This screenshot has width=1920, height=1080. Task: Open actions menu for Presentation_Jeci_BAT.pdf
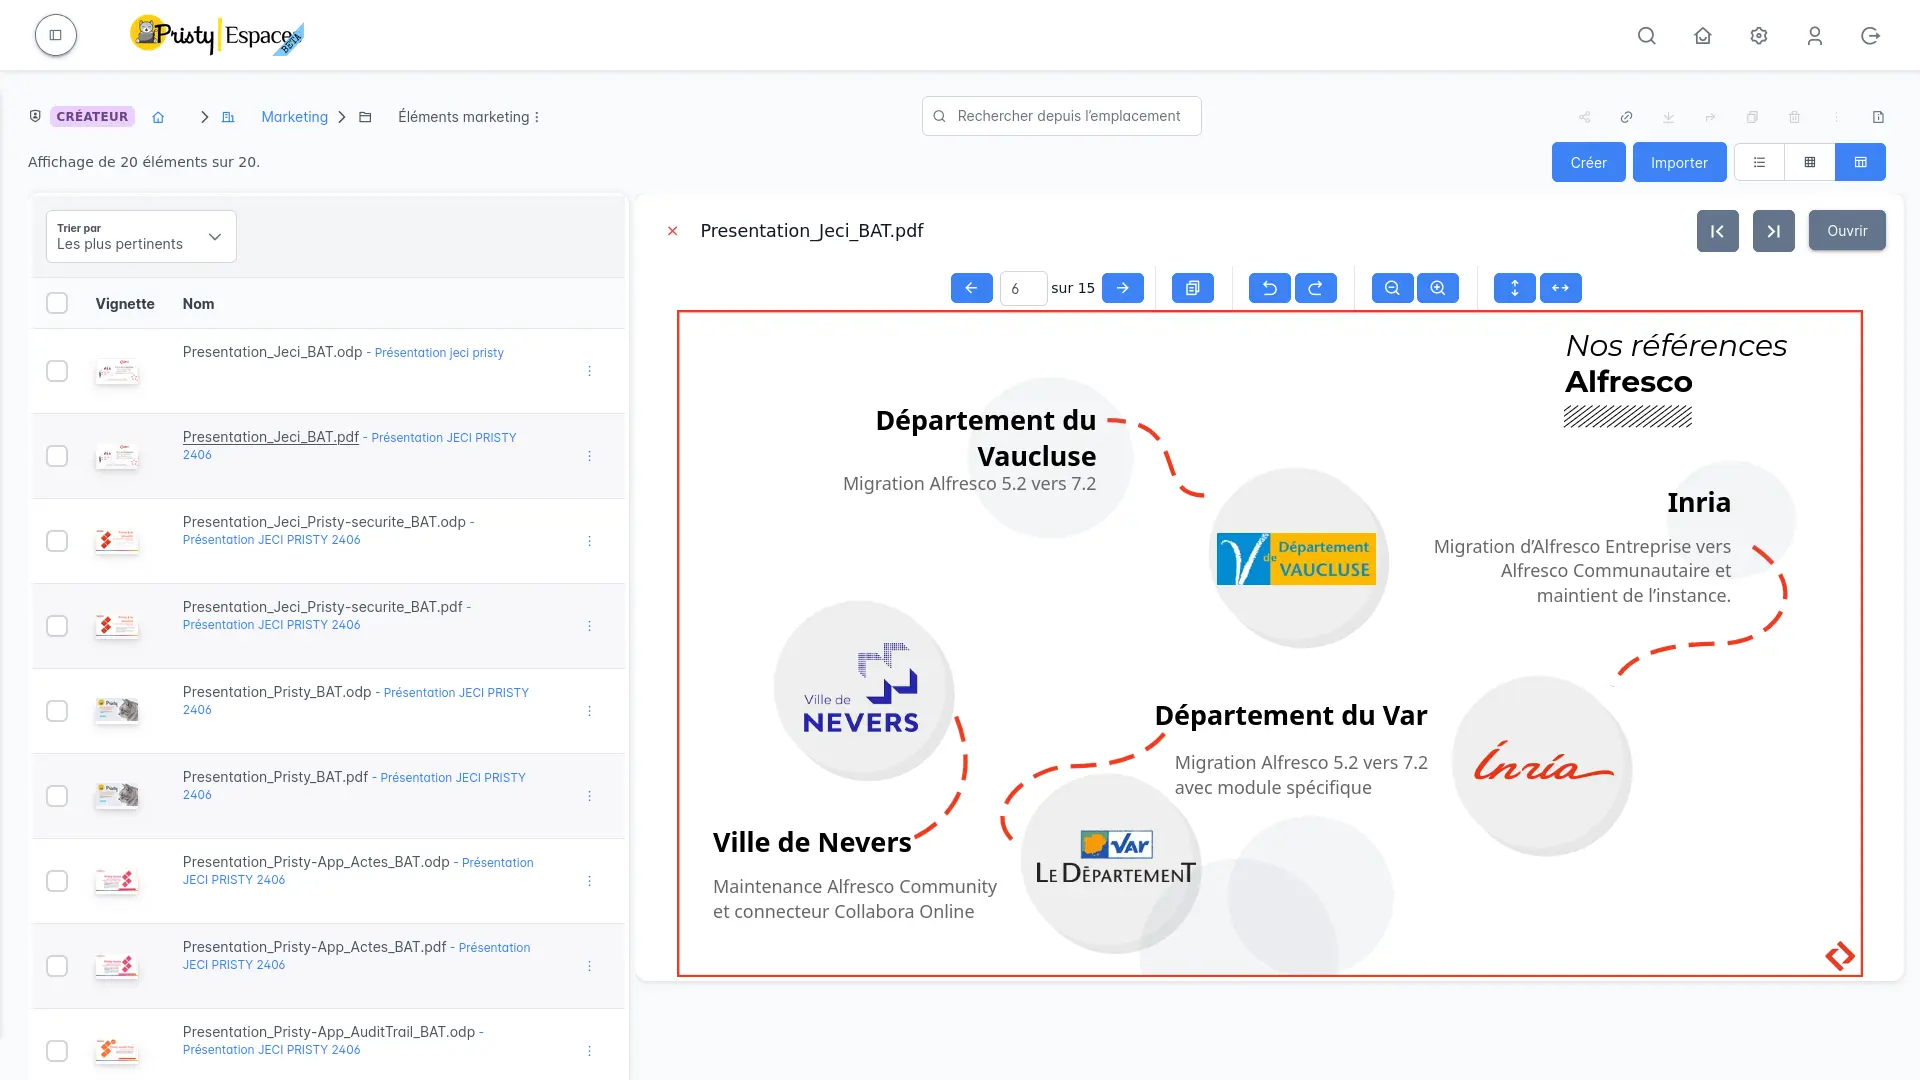tap(590, 456)
